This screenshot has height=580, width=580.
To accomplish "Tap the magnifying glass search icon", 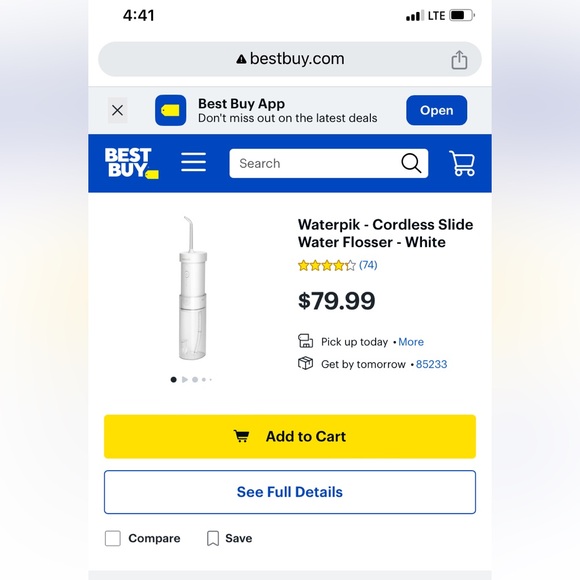I will pos(411,163).
